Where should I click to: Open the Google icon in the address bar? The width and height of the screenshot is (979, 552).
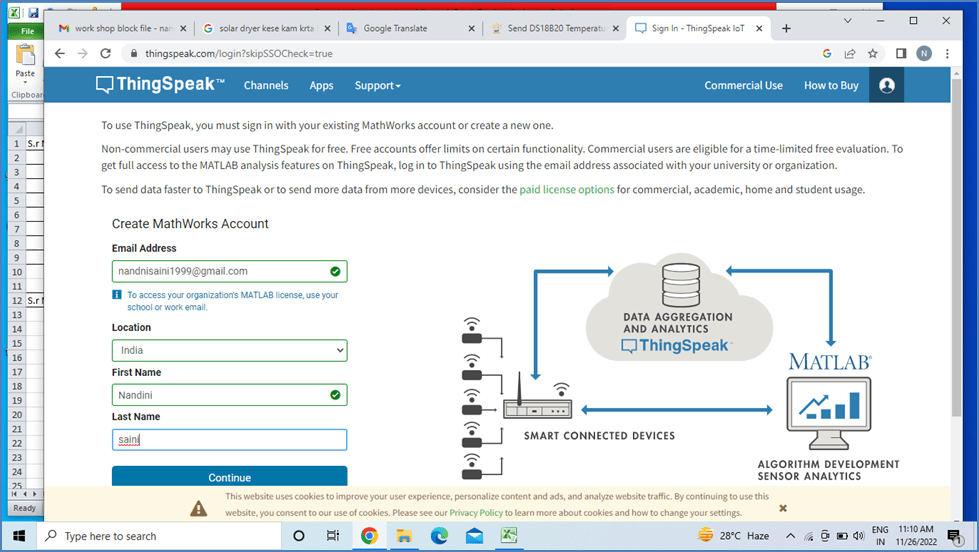click(827, 54)
